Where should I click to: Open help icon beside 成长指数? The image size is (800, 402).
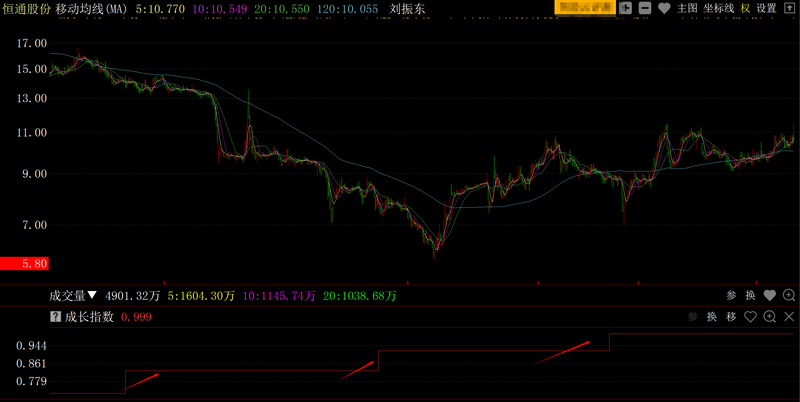55,317
